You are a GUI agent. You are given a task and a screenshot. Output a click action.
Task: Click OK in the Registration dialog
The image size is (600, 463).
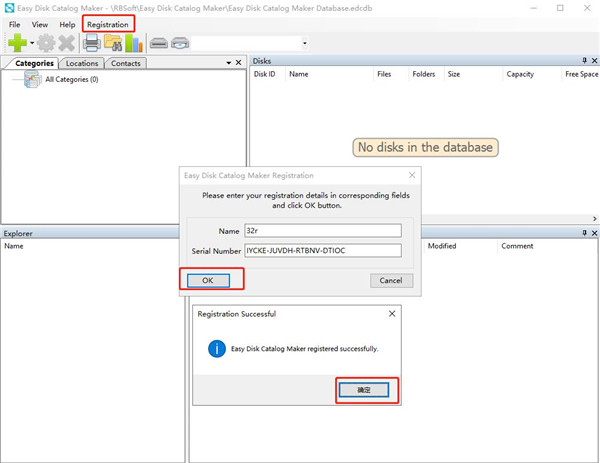click(208, 280)
